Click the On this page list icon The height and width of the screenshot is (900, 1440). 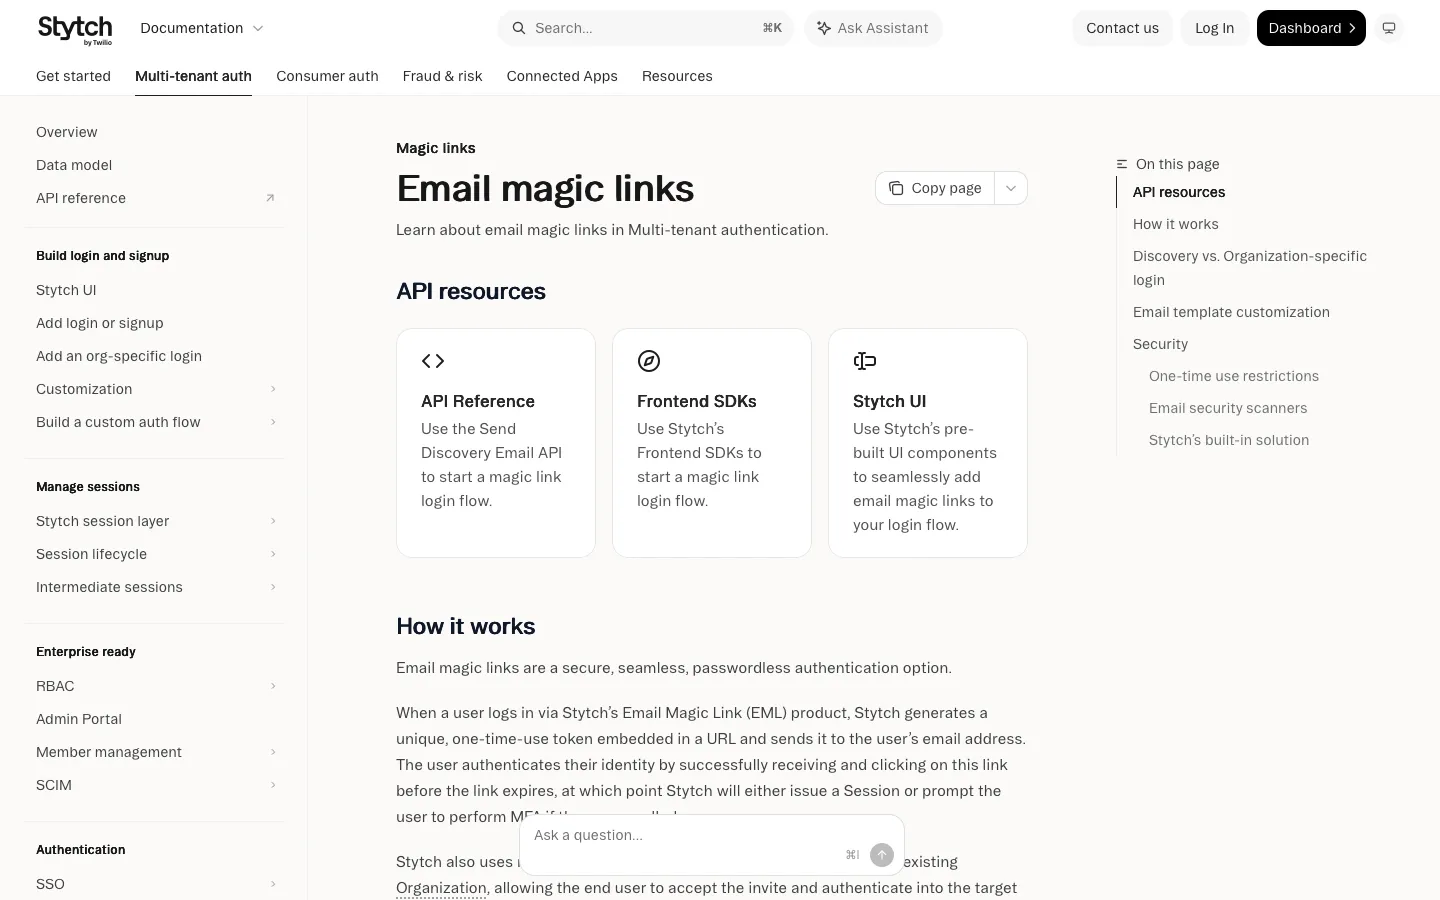point(1122,164)
